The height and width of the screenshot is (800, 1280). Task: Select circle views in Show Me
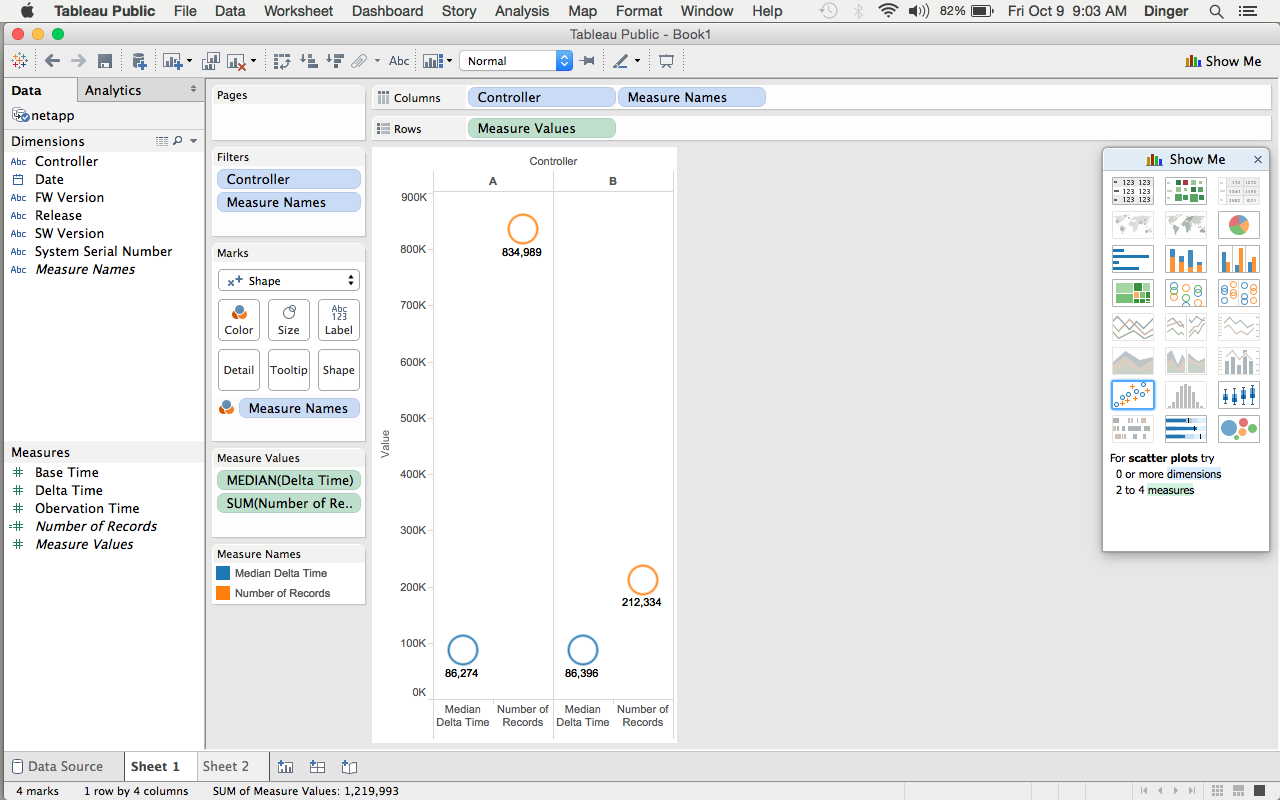click(1186, 293)
